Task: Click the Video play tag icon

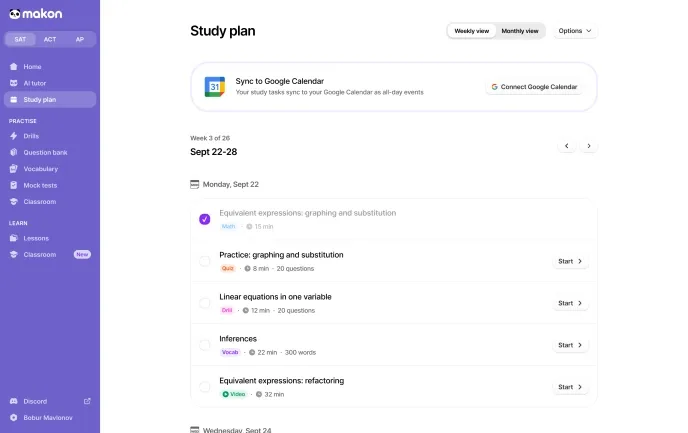Action: pyautogui.click(x=226, y=394)
